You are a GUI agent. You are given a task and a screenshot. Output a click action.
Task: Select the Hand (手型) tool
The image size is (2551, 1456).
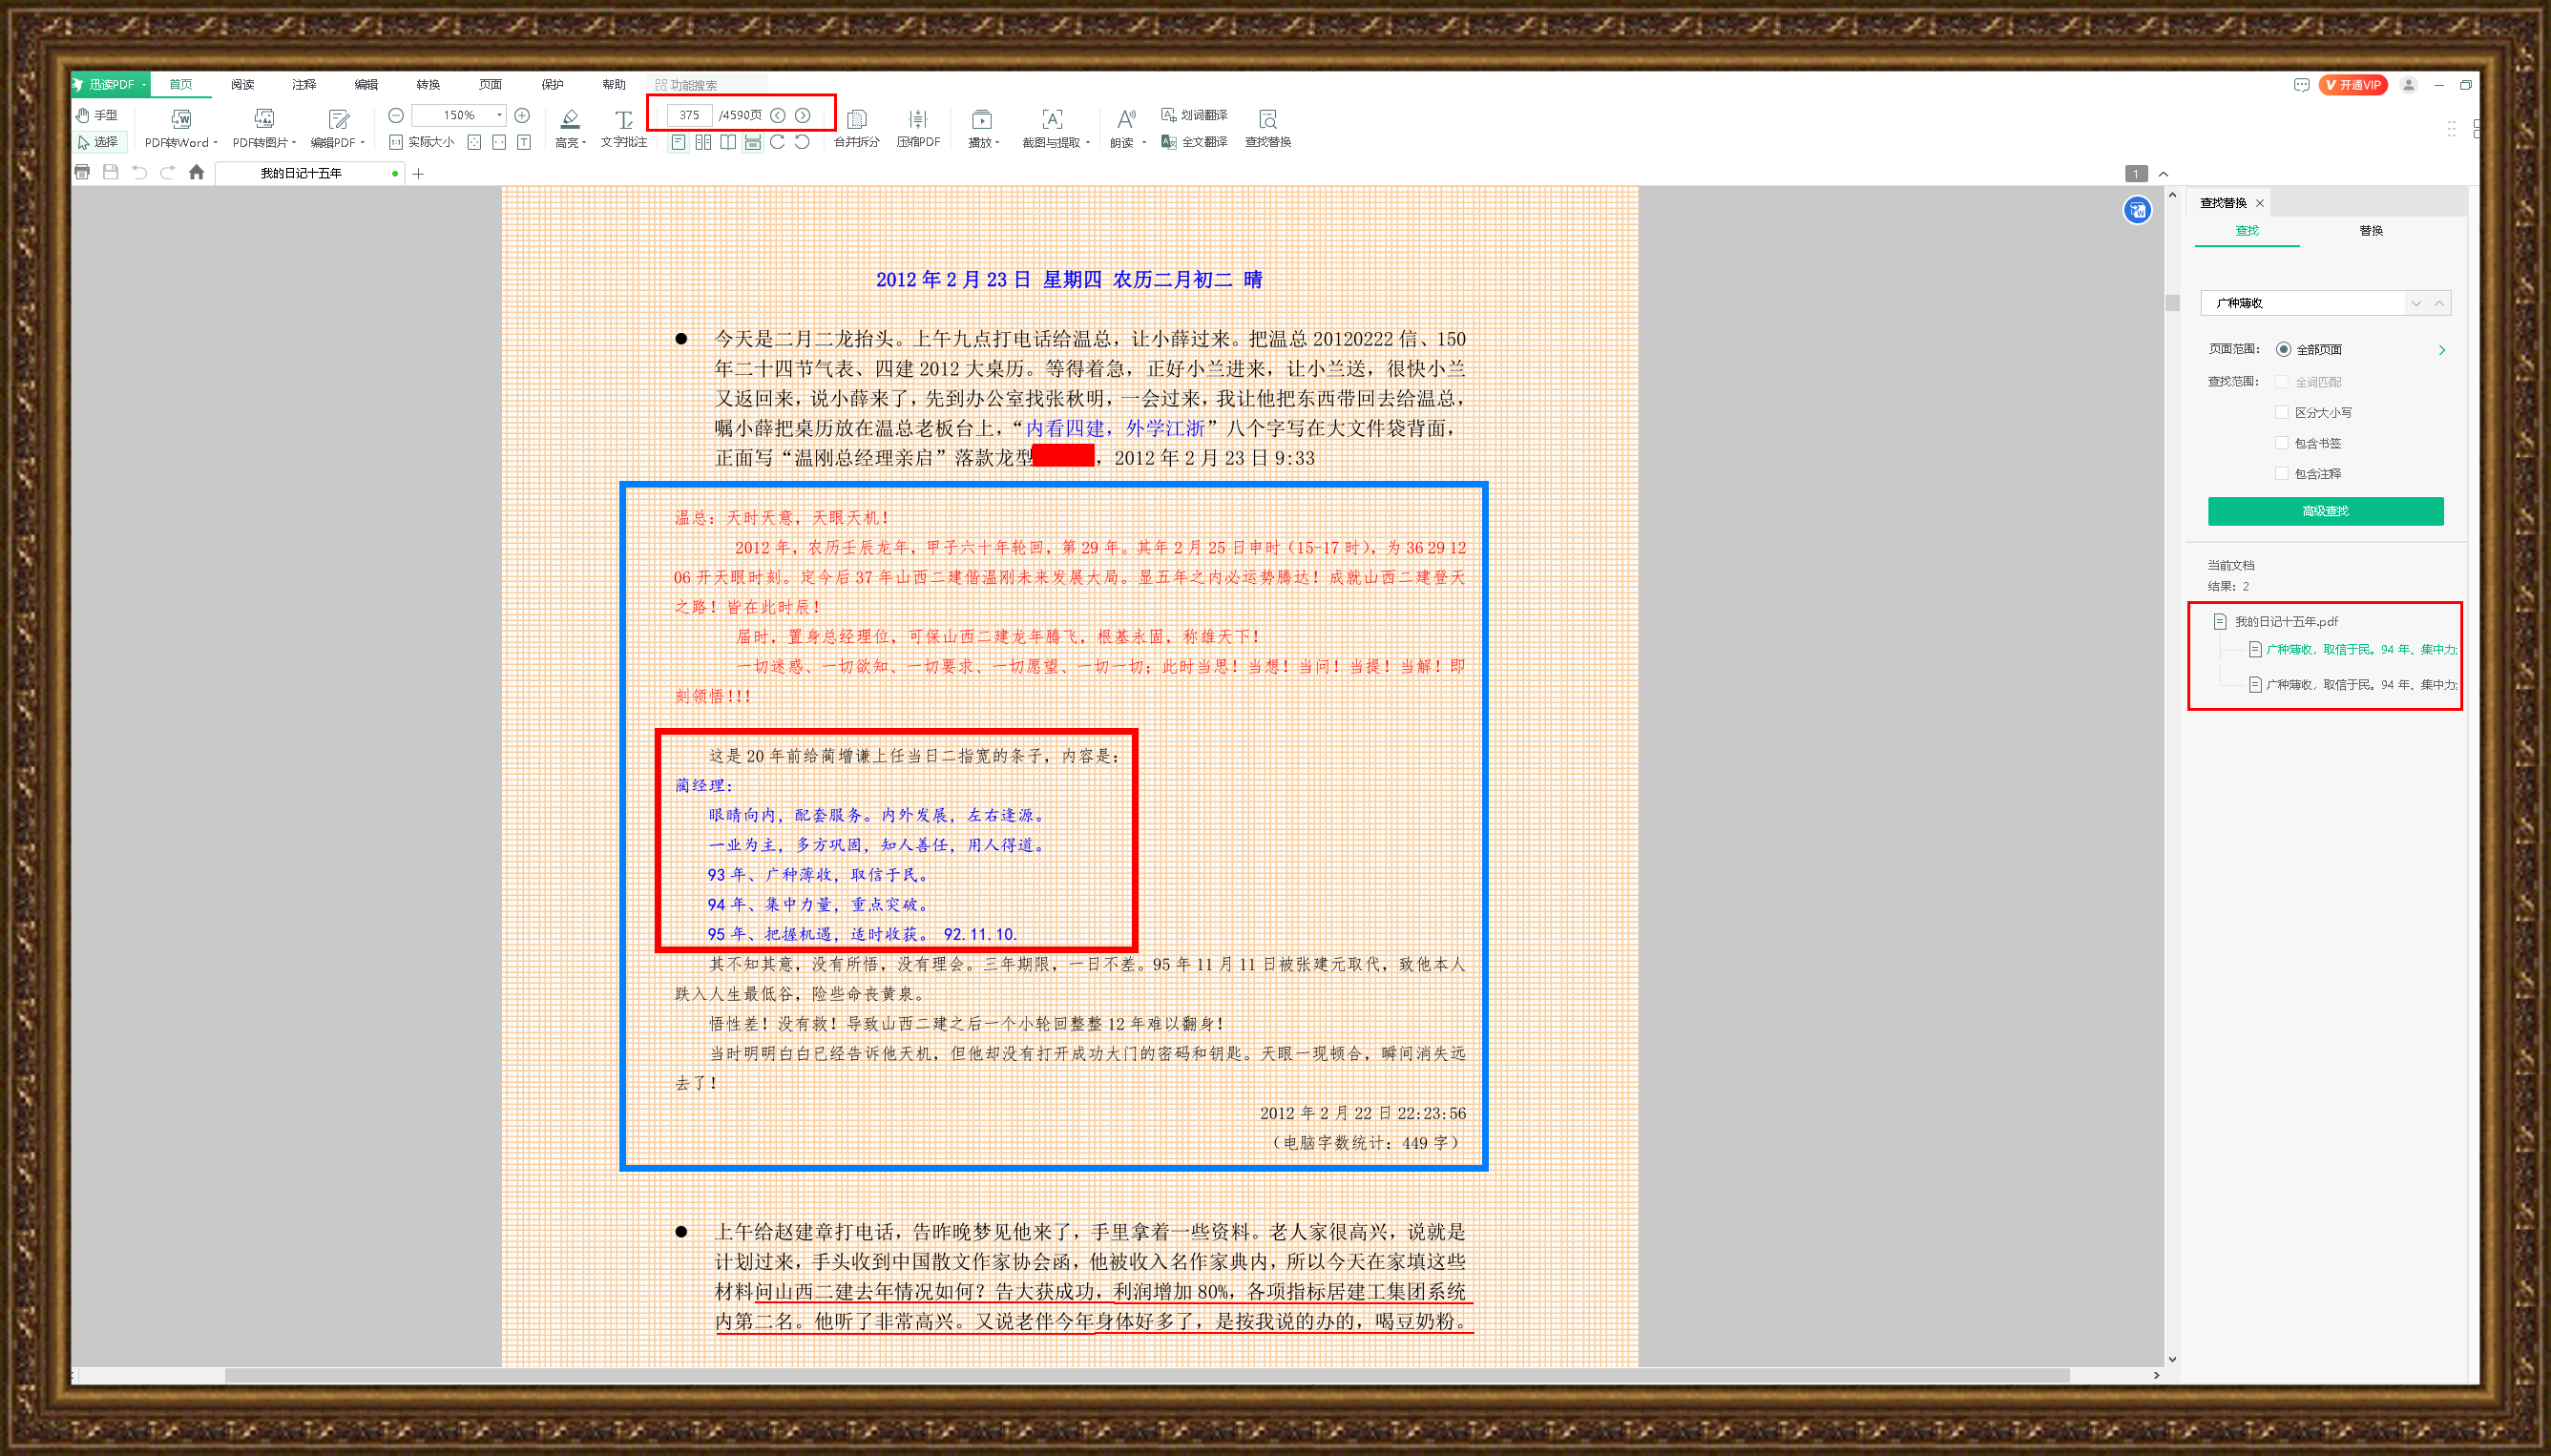97,115
